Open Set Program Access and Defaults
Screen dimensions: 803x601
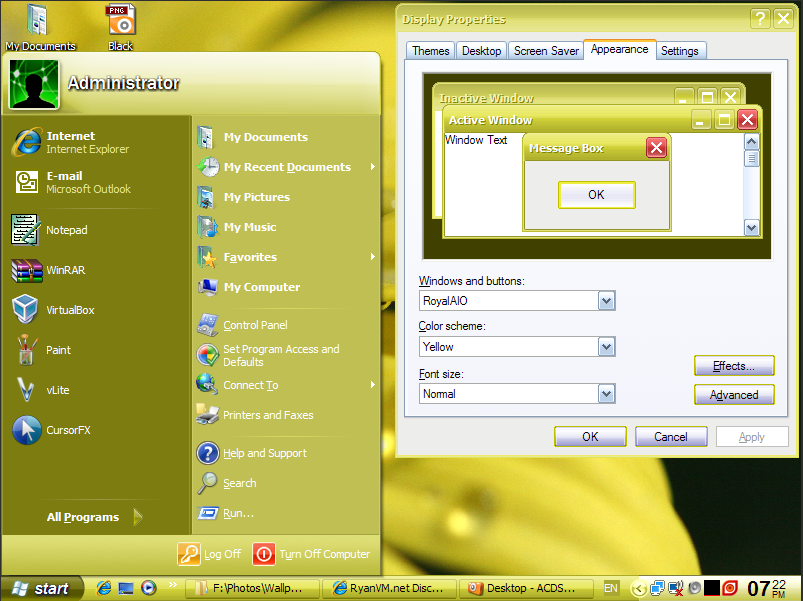pos(286,355)
